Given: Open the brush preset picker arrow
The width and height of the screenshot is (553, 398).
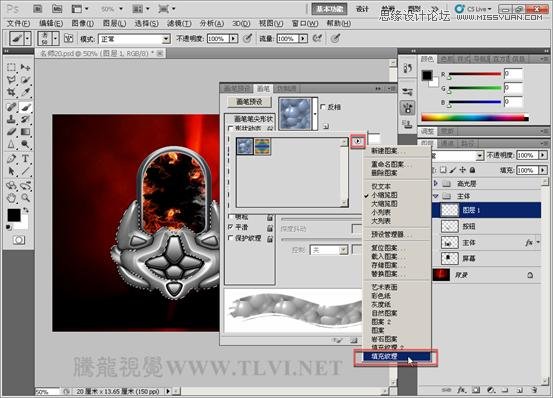Looking at the screenshot, I should [x=55, y=38].
